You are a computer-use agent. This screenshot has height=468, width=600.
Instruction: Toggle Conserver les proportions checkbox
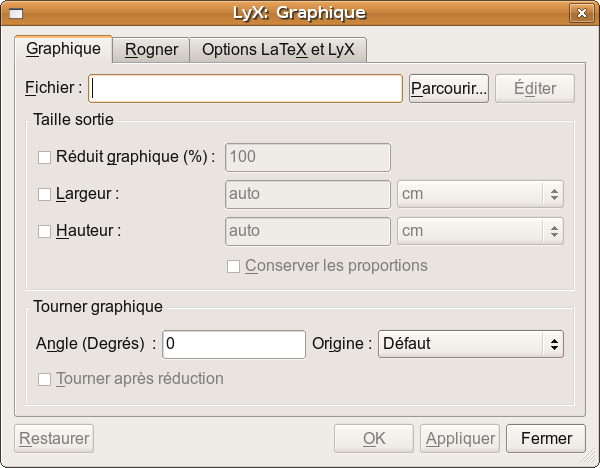234,266
